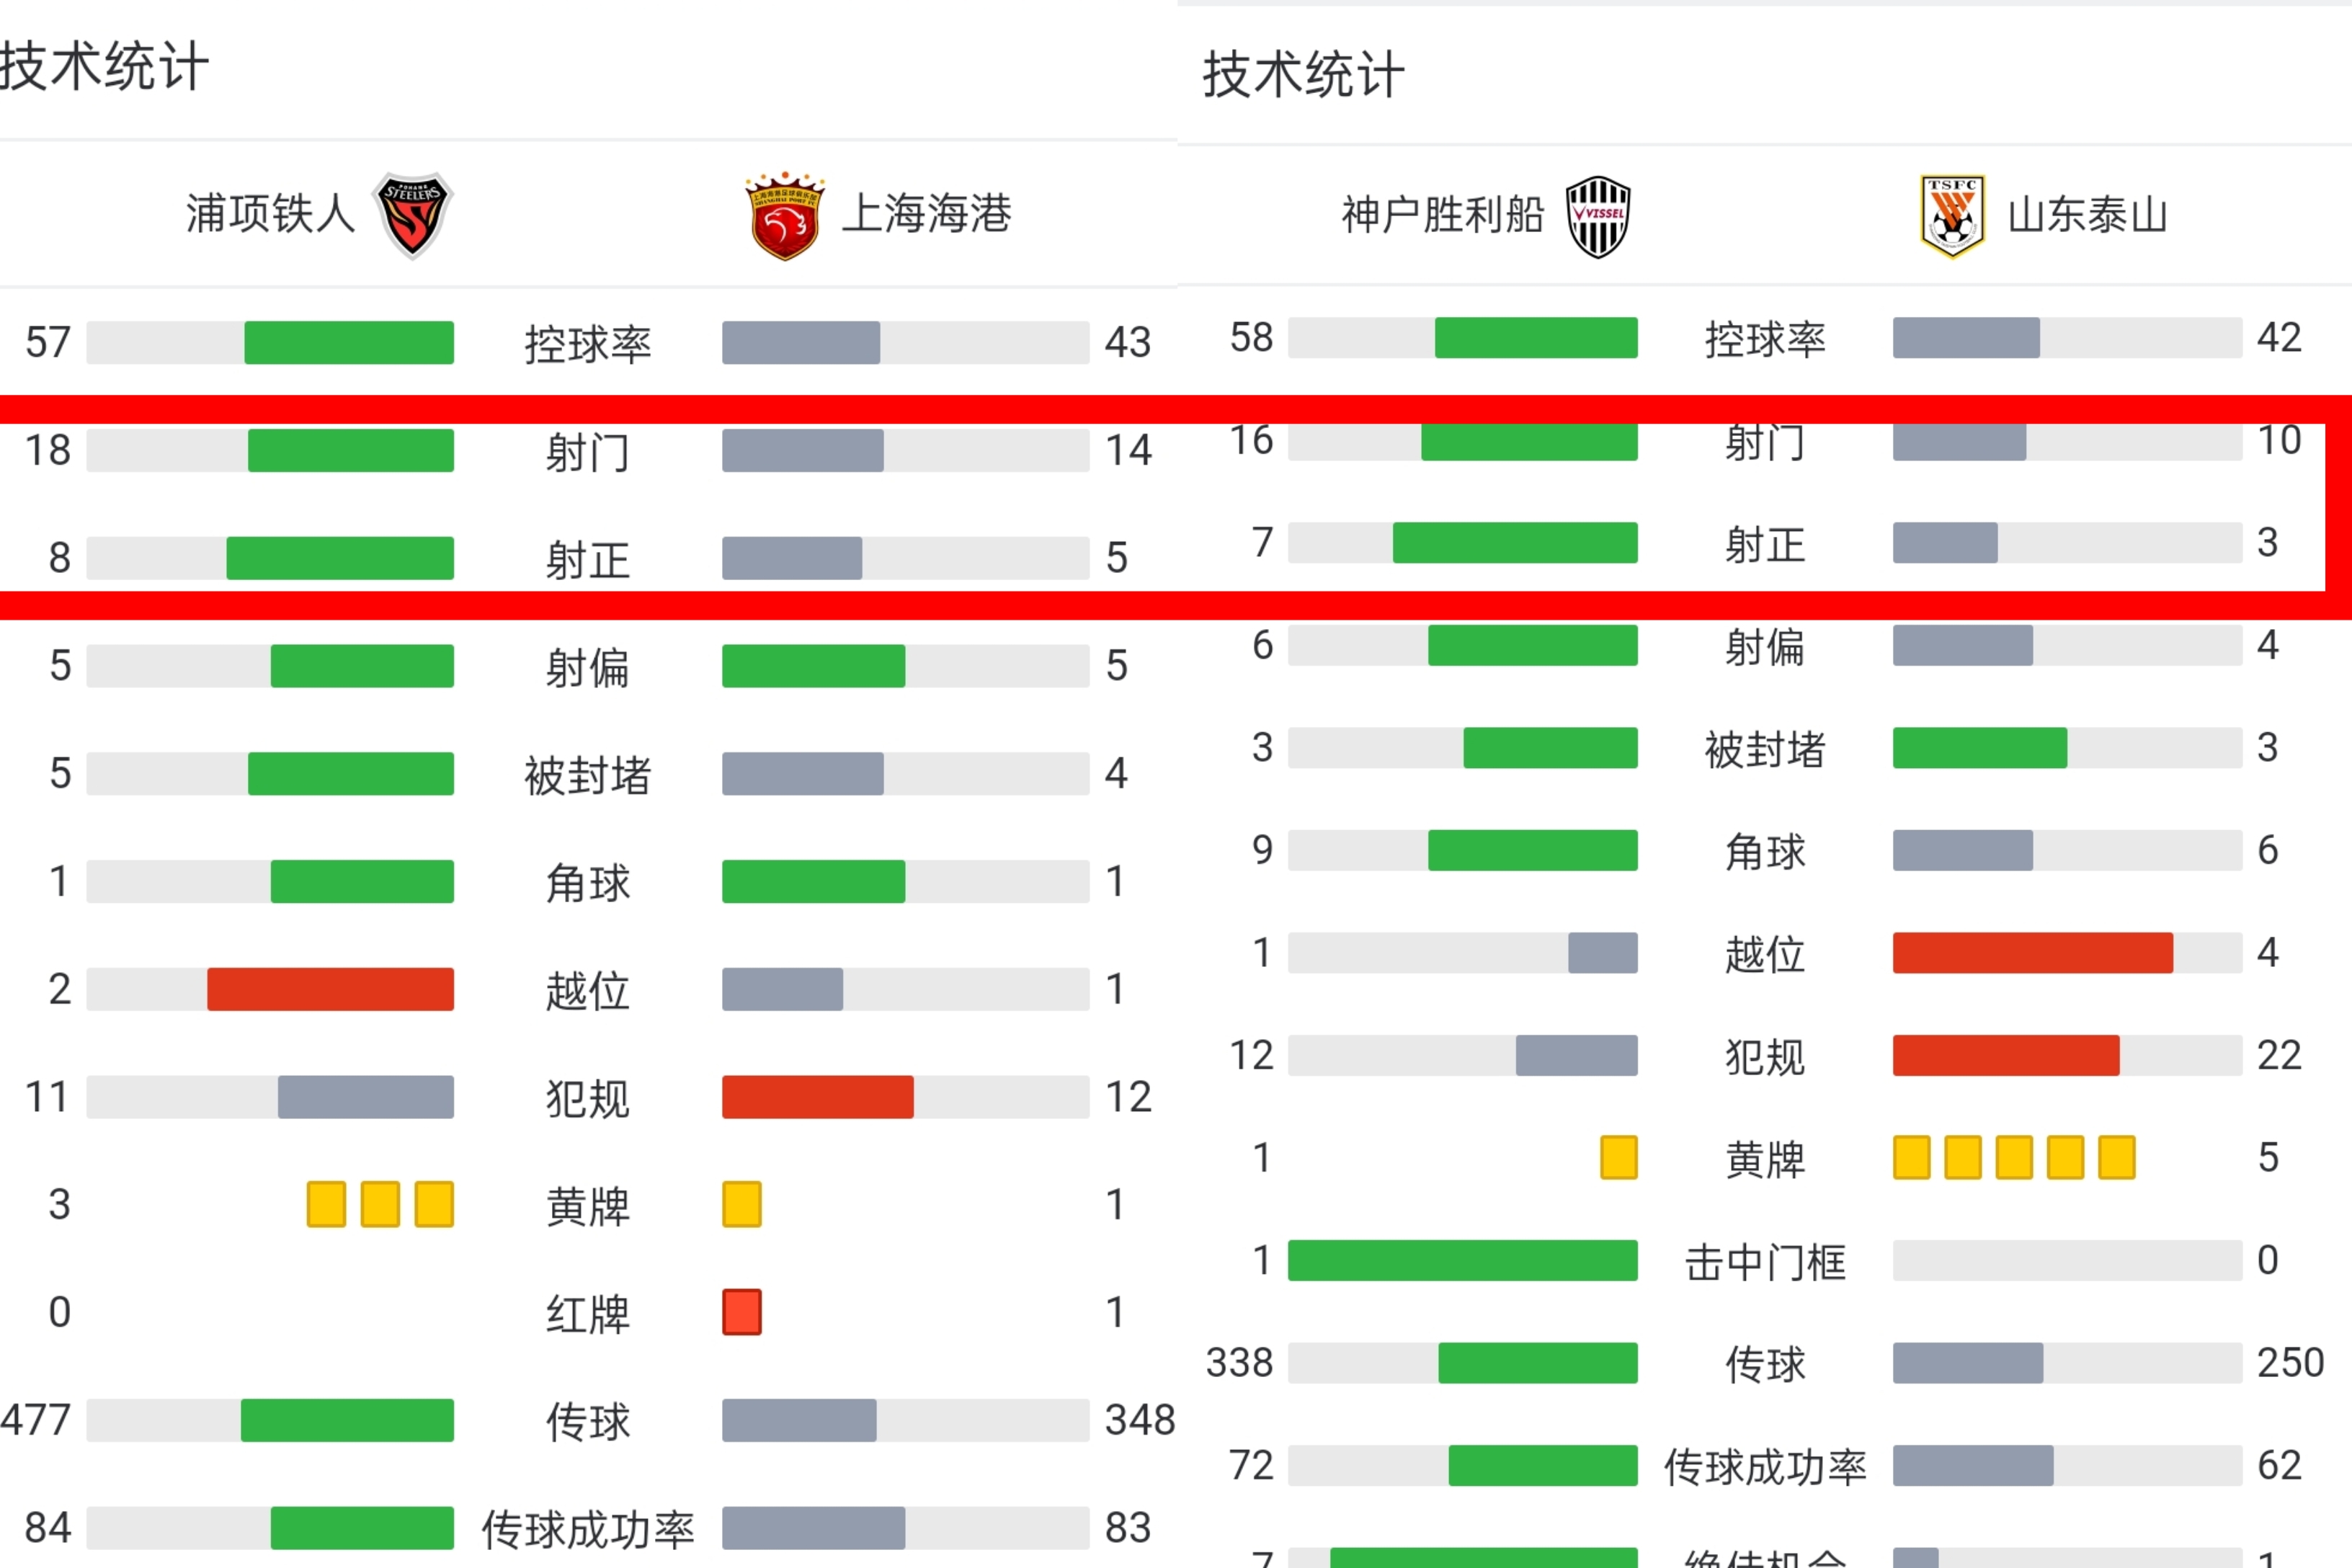Click the Shandong Taishan TSFC logo
This screenshot has width=2352, height=1568.
click(x=1952, y=216)
